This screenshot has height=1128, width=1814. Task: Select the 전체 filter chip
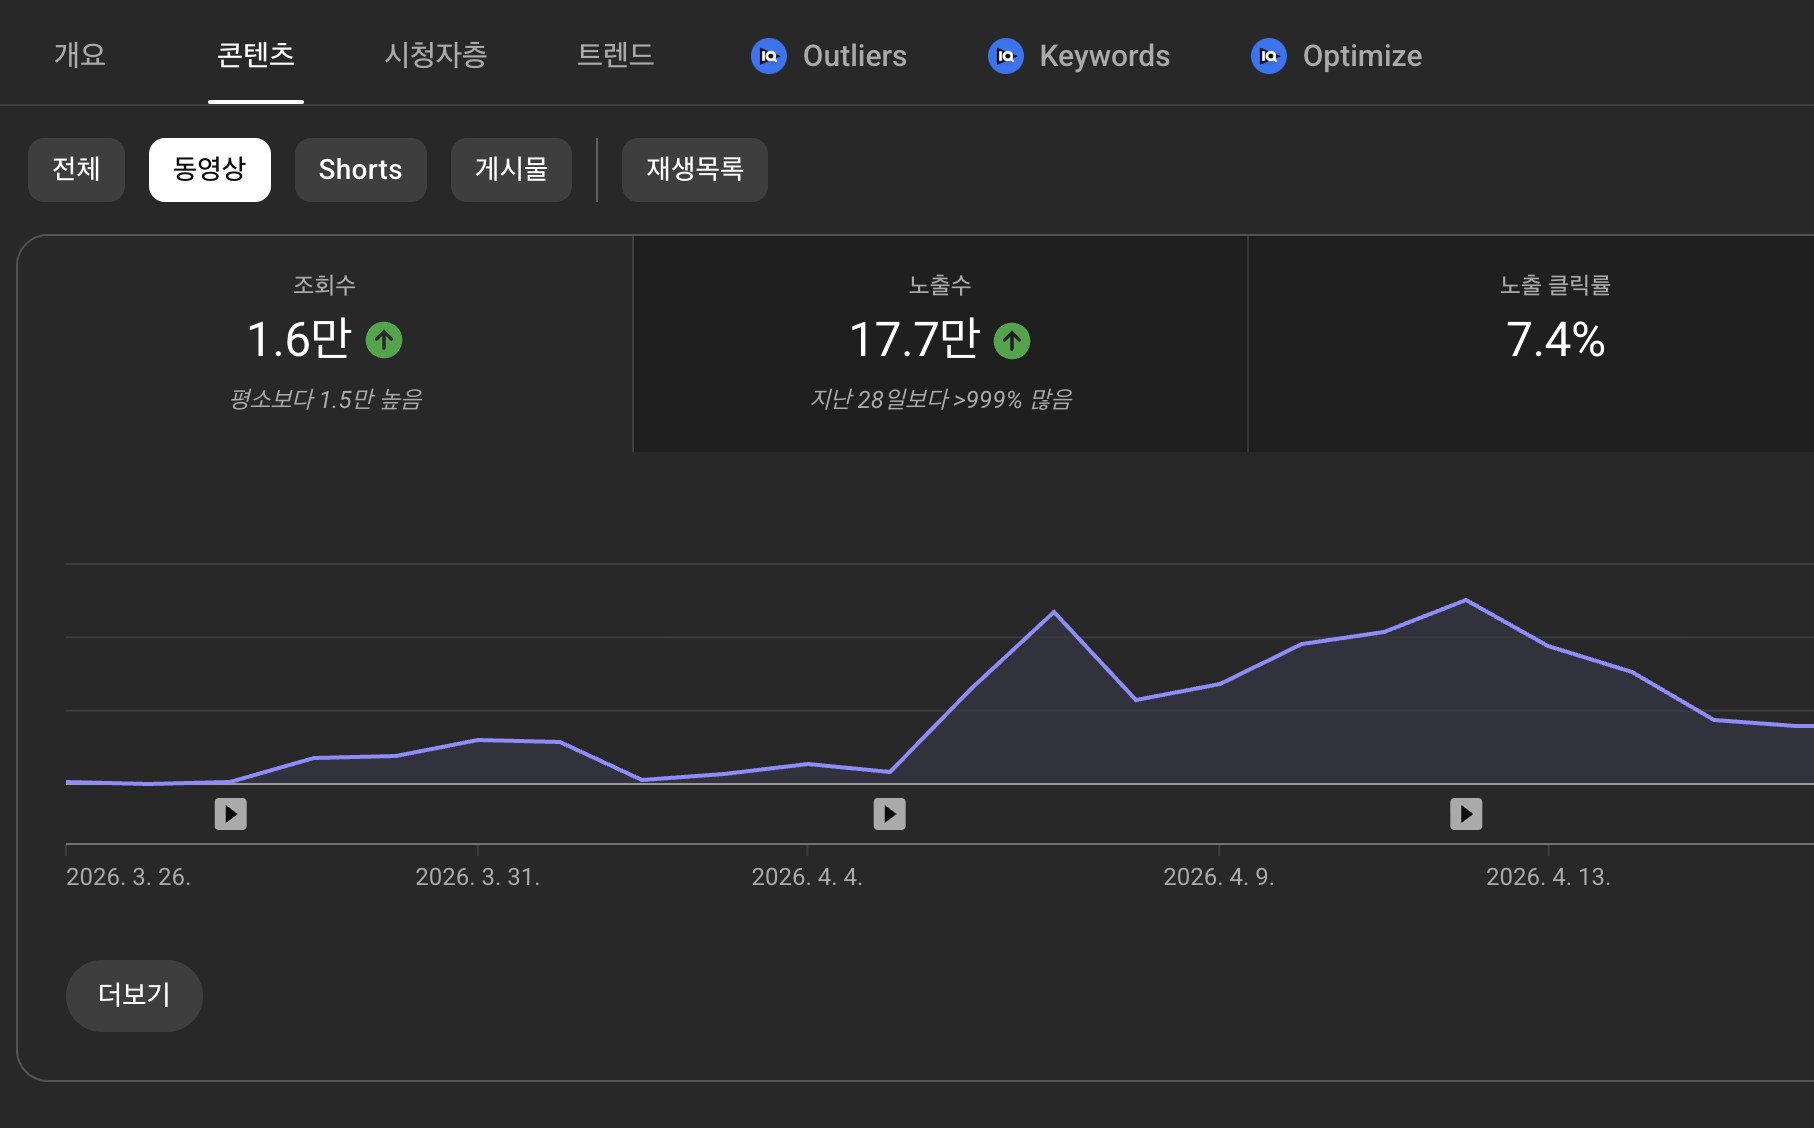(x=76, y=170)
